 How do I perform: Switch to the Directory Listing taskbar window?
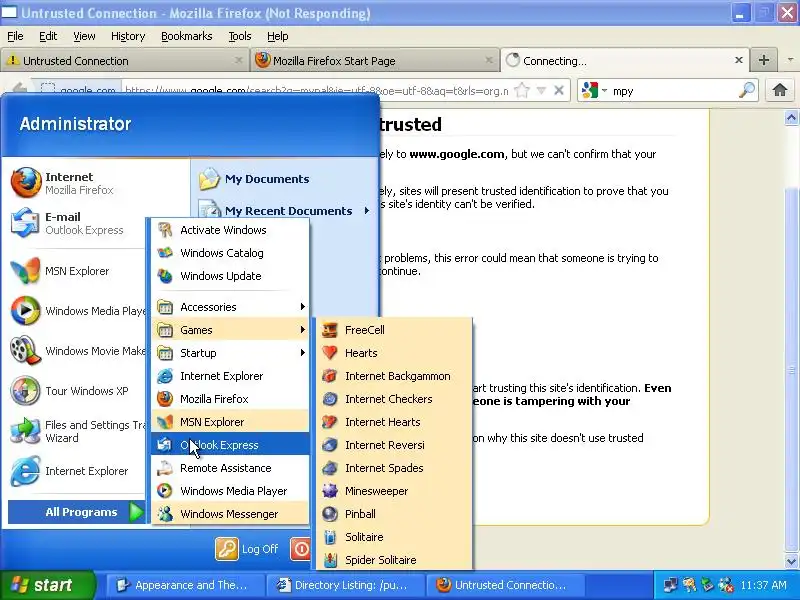(x=346, y=585)
